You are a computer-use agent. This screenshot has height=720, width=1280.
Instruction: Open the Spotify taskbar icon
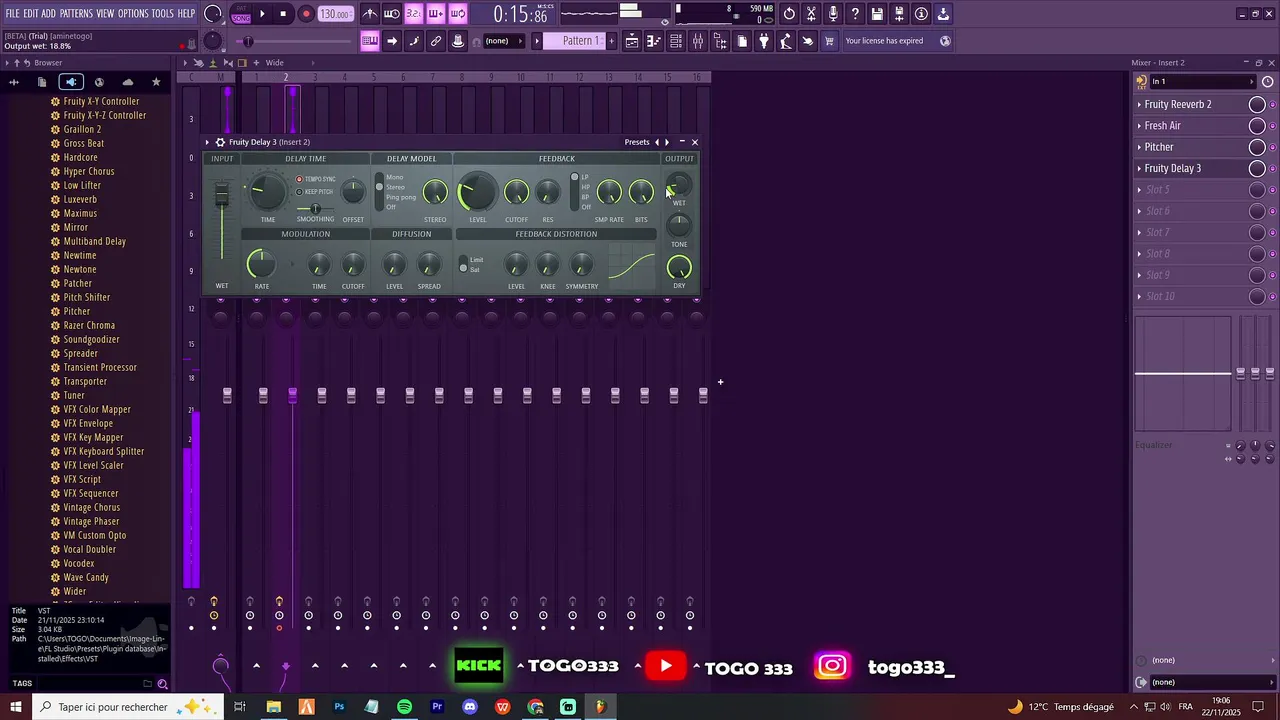point(404,707)
